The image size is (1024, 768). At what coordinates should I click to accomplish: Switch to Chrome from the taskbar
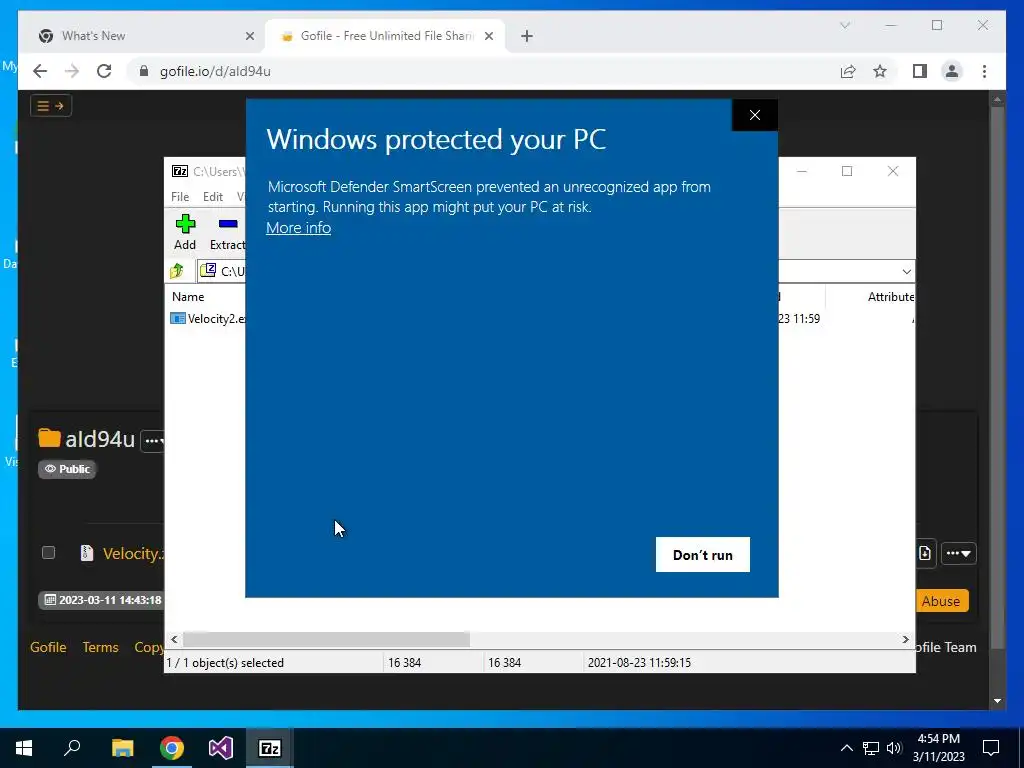(172, 748)
